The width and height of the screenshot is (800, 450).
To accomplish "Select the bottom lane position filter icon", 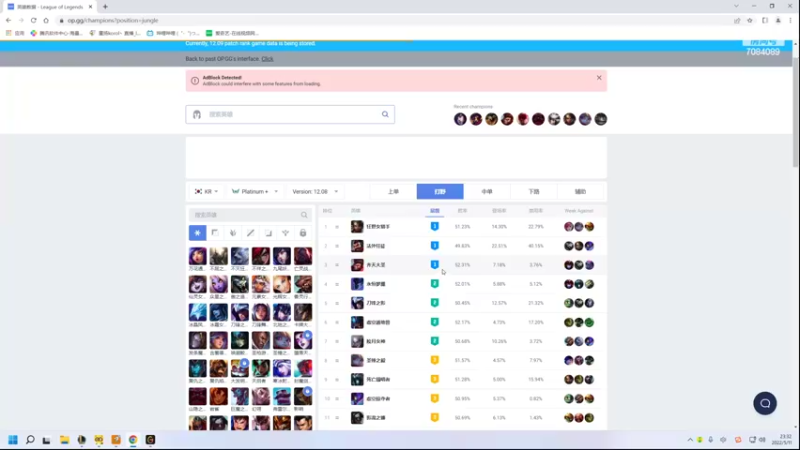I will tap(268, 233).
